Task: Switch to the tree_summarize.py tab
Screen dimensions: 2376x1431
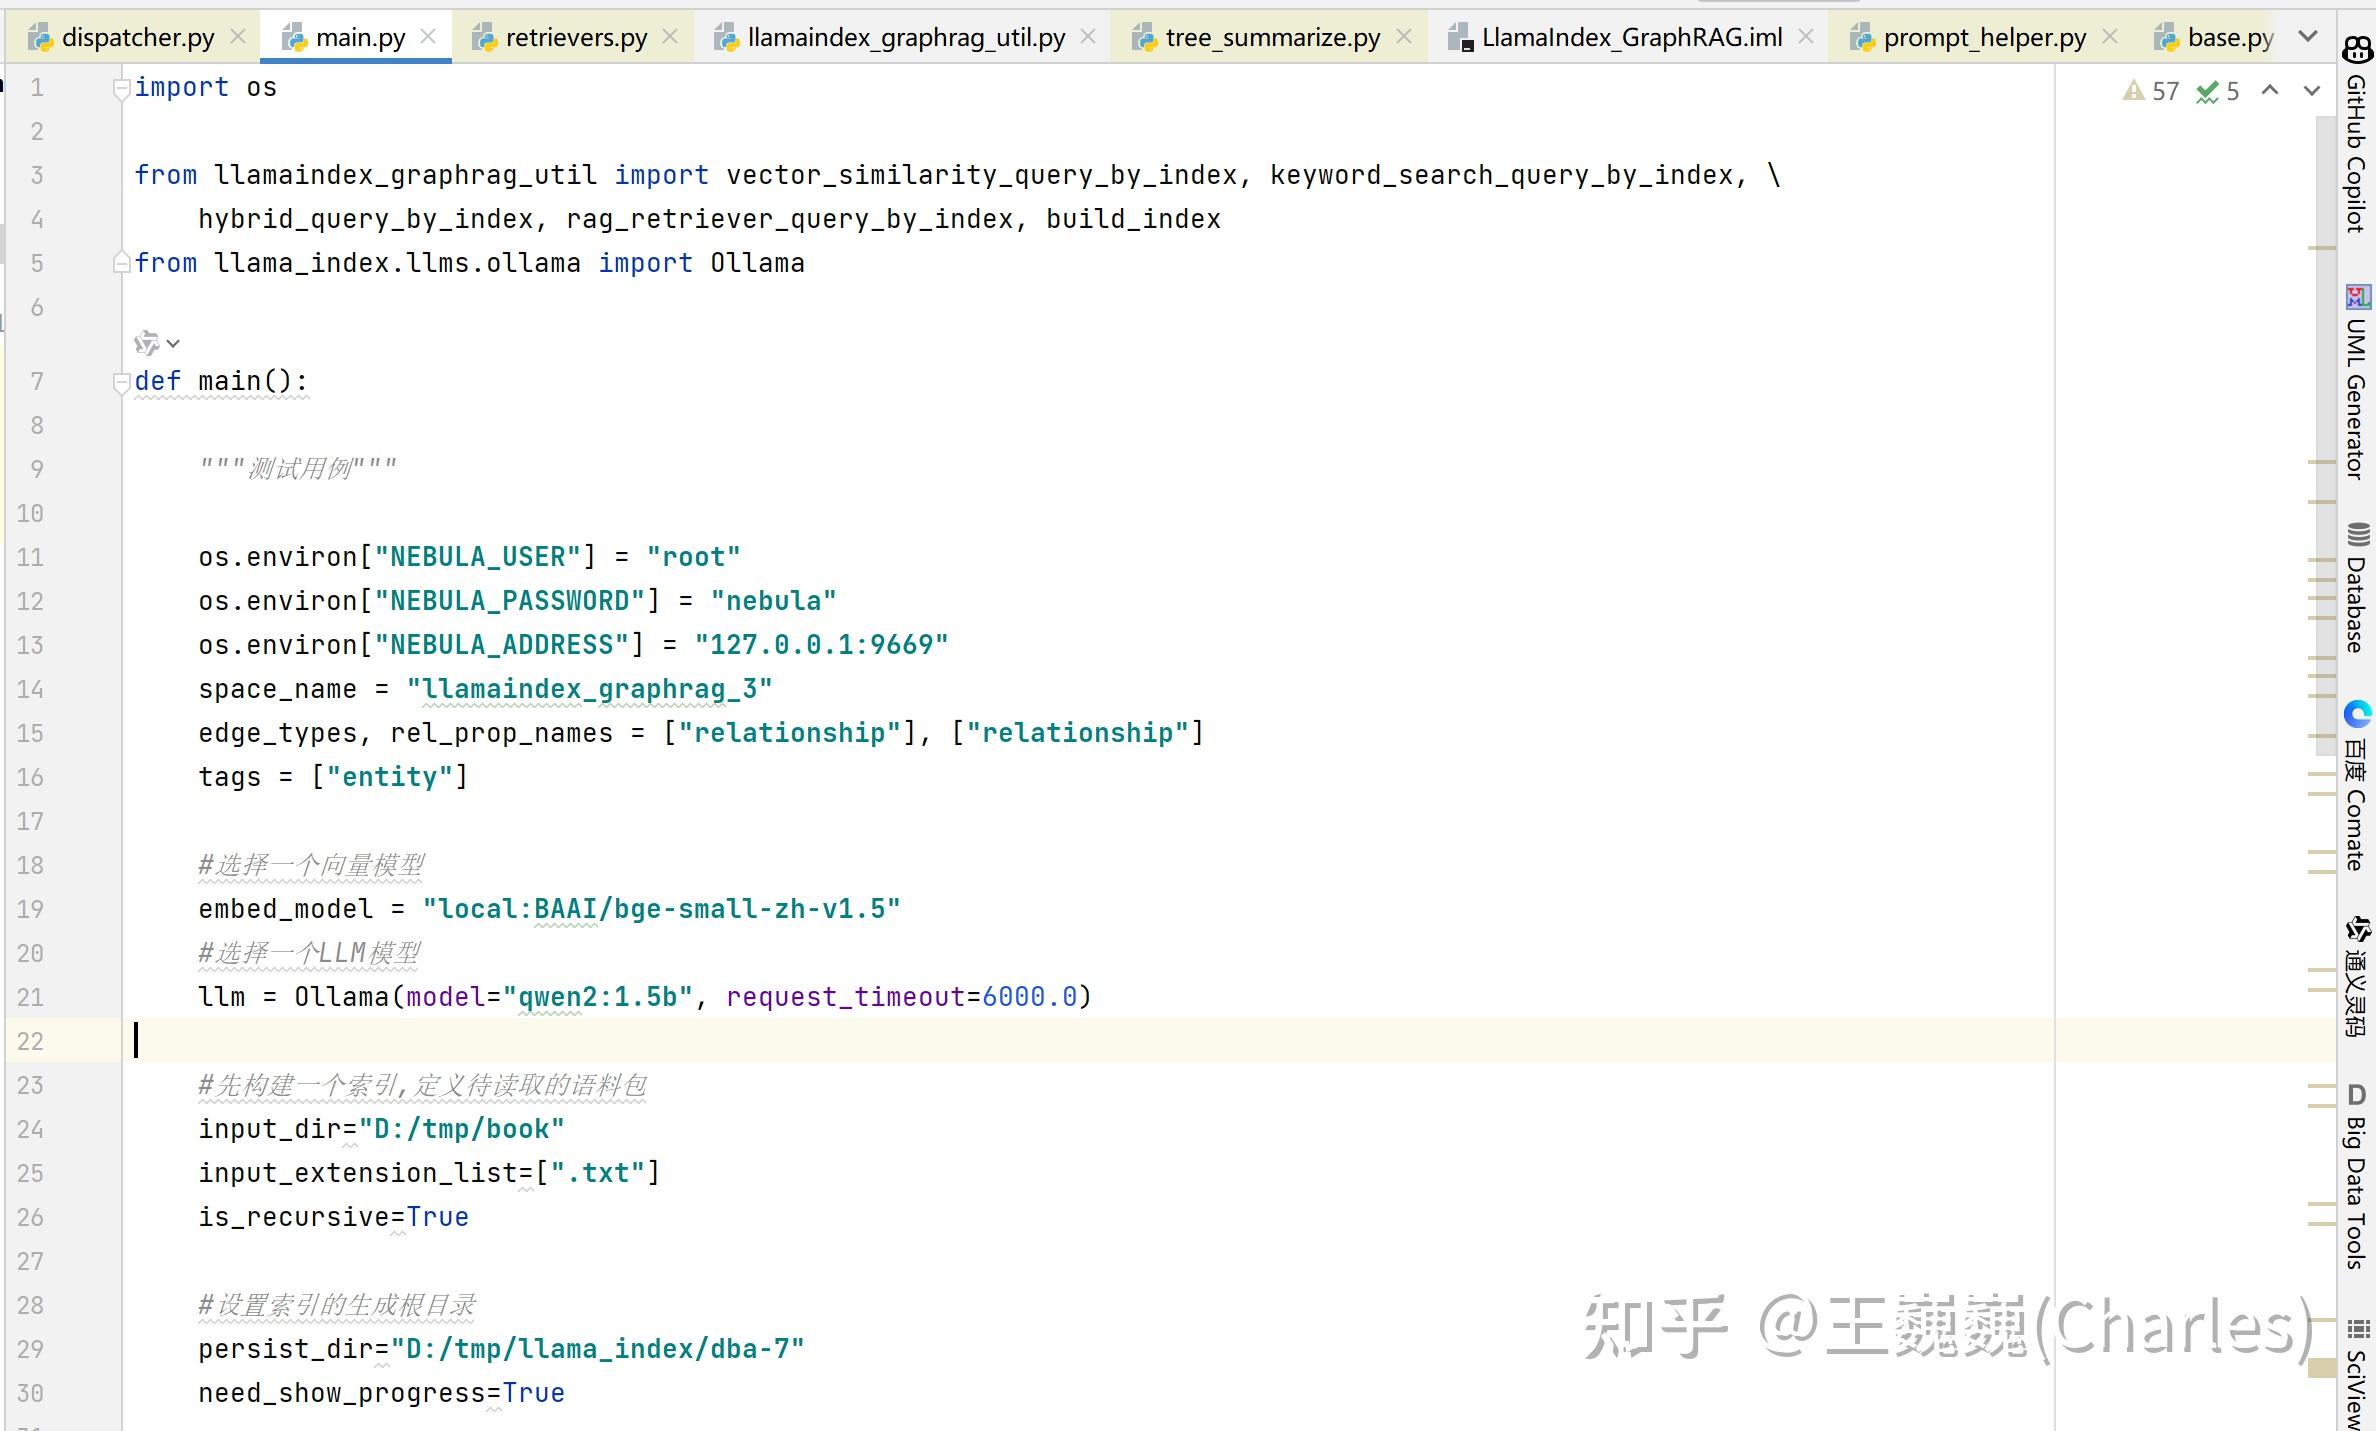Action: click(1272, 38)
